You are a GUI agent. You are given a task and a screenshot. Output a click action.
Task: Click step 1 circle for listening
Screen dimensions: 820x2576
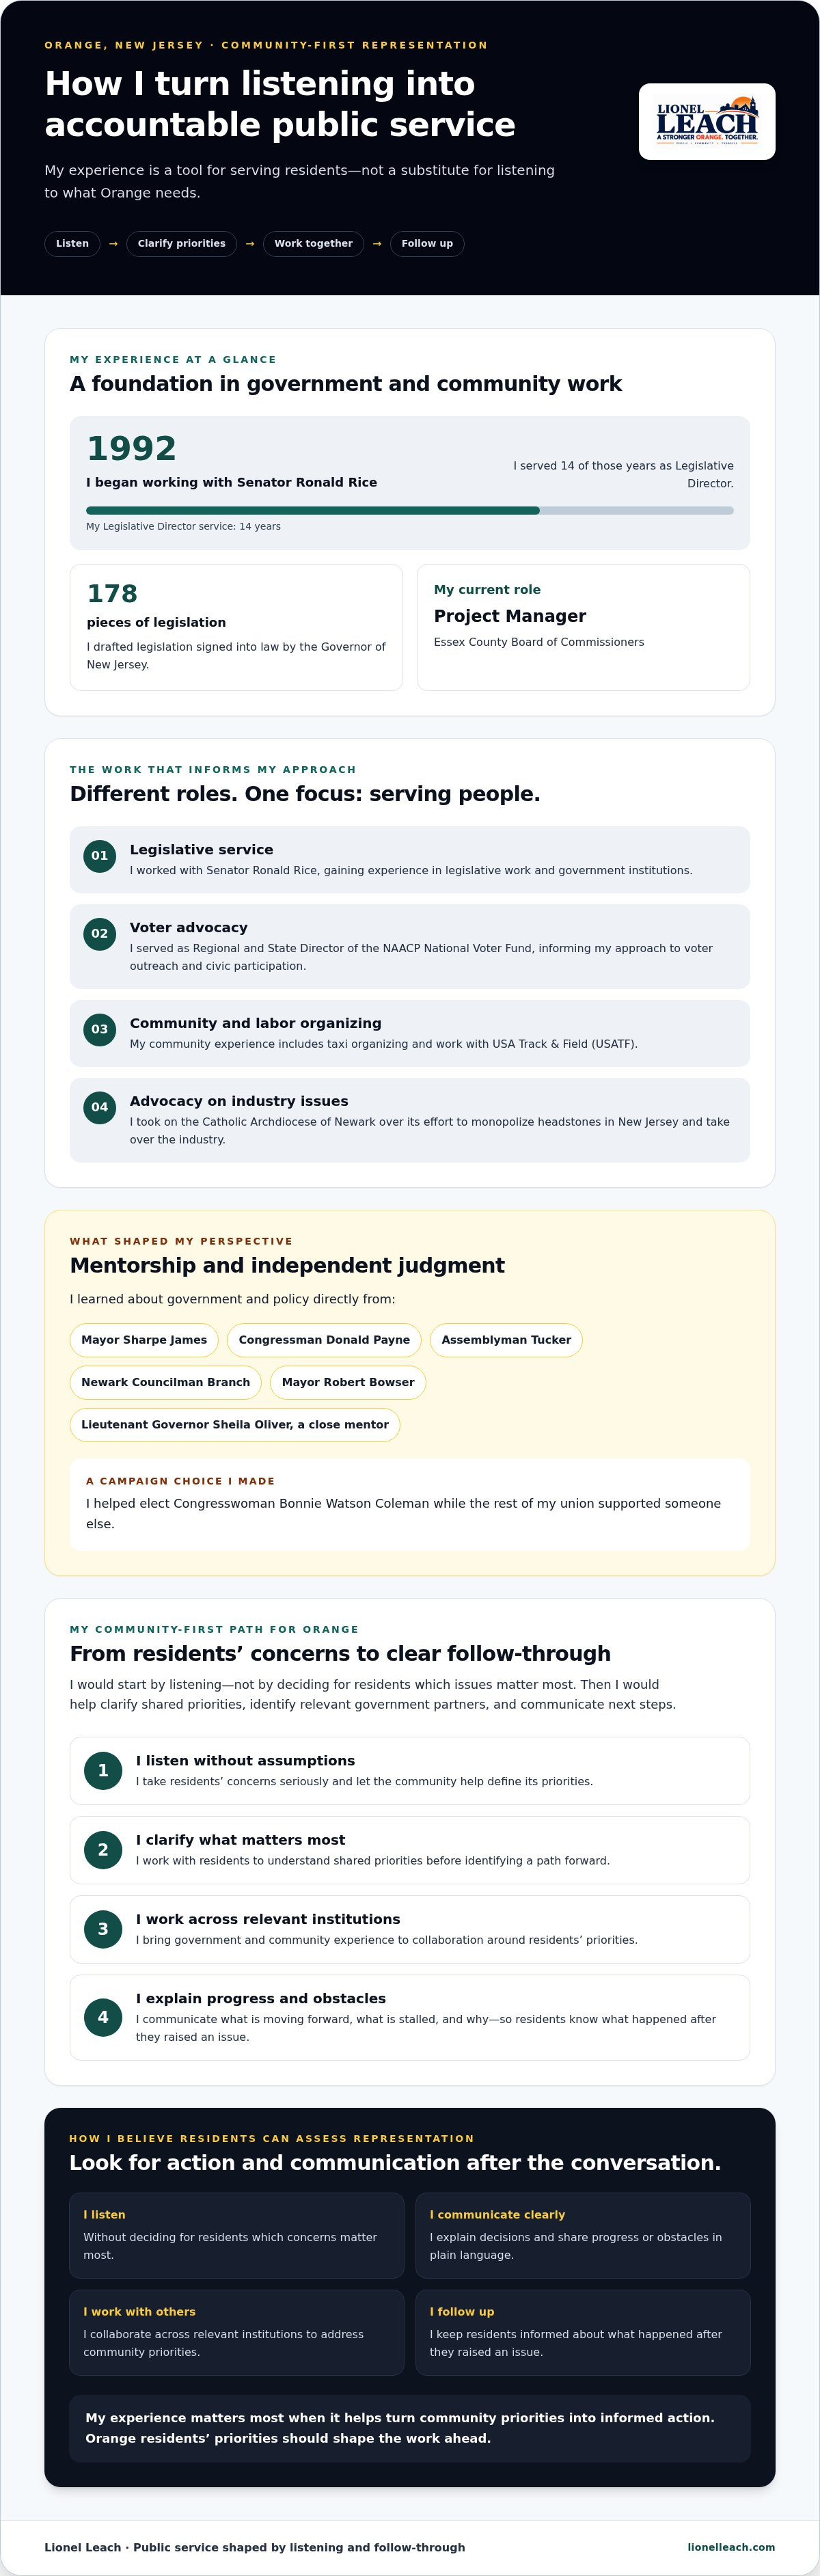point(103,1771)
